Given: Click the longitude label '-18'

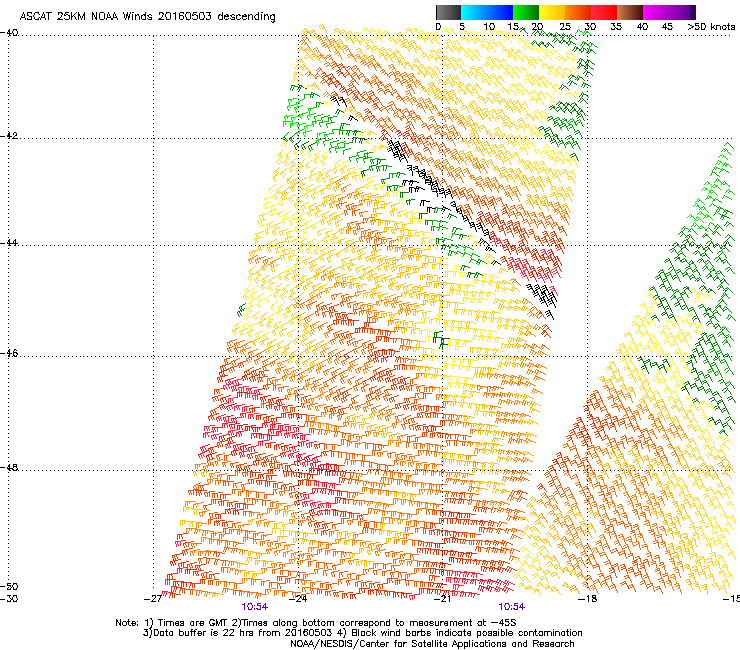Looking at the screenshot, I should 588,599.
